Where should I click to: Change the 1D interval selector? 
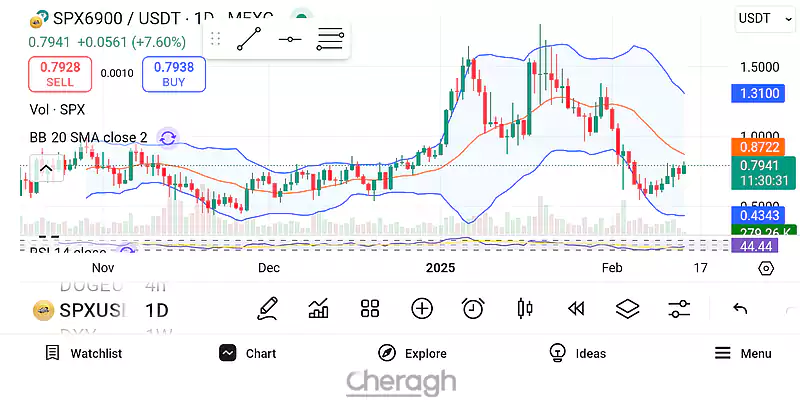click(x=157, y=310)
